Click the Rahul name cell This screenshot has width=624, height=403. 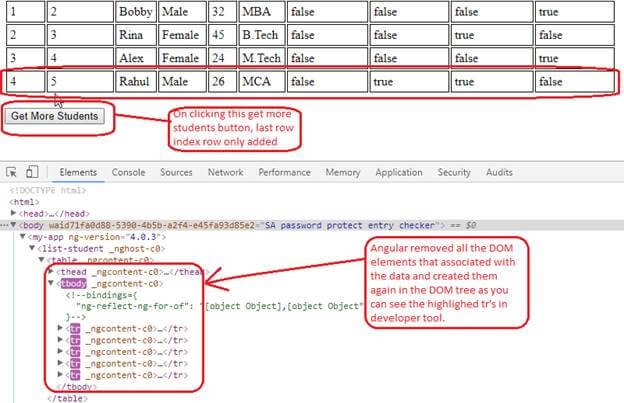coord(135,82)
